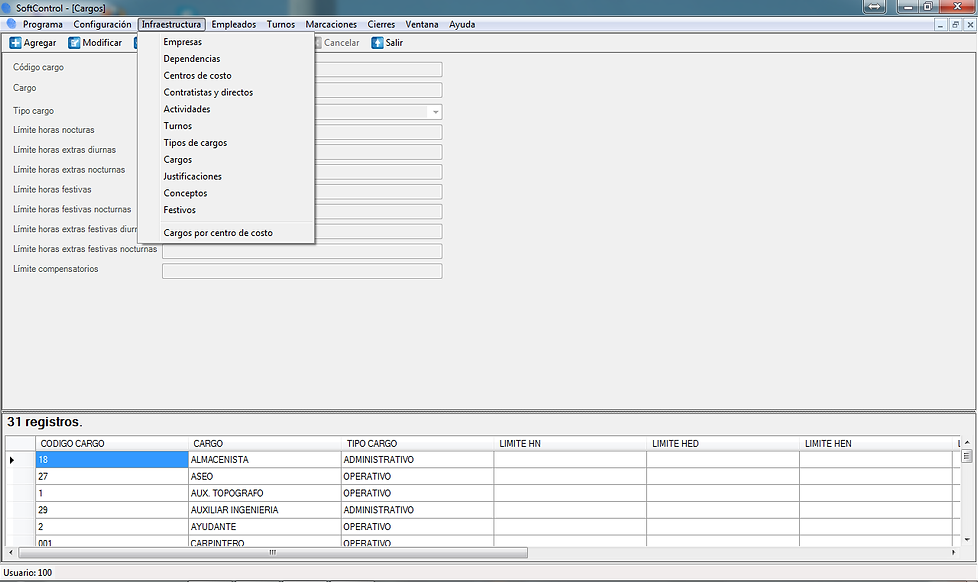The height and width of the screenshot is (582, 980).
Task: Click the vertical scrollbar thumb of grid
Action: (x=967, y=456)
